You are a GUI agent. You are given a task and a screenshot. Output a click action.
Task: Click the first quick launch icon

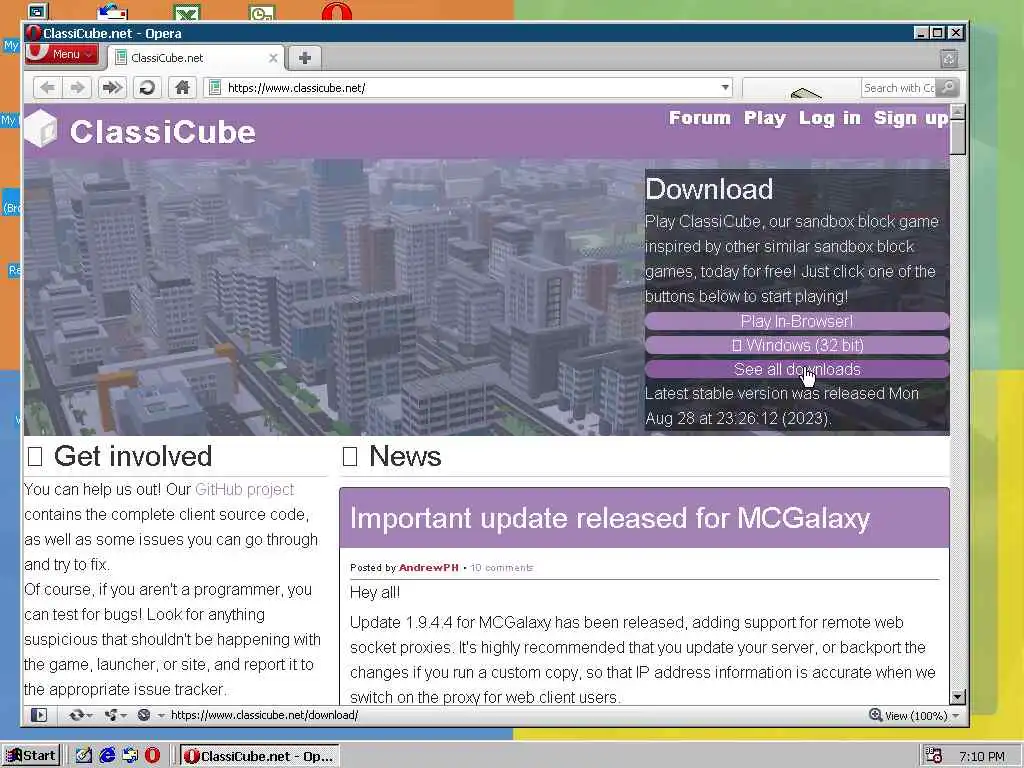pos(84,756)
